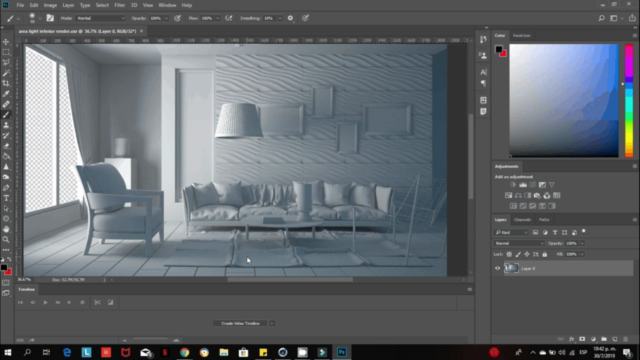Screen dimensions: 640x360
Task: Add Photo Filter adjustment
Action: coord(537,196)
